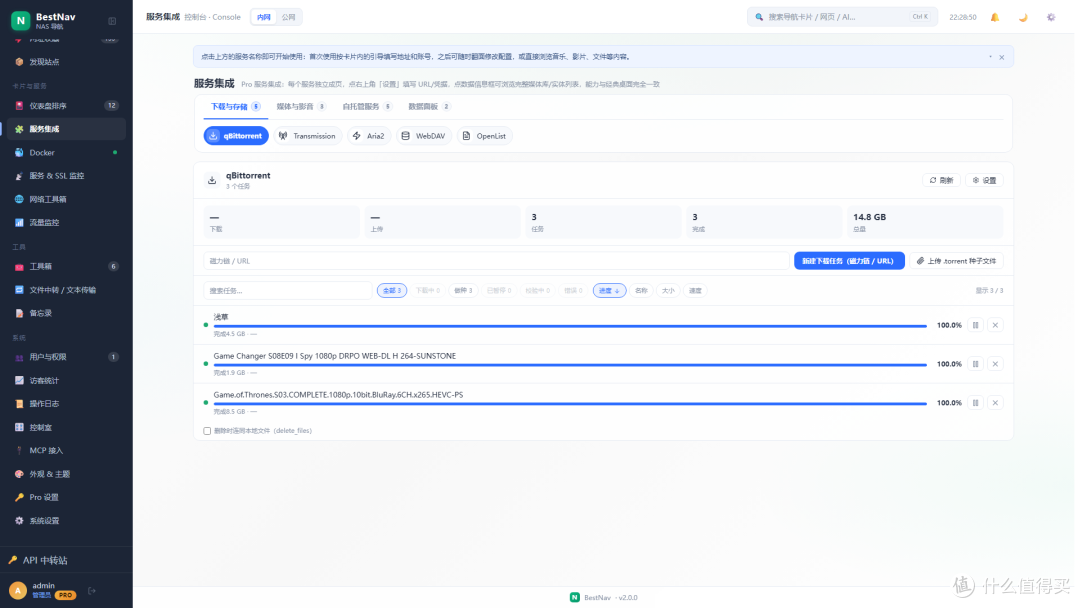Open 操作日志 in the sidebar
The width and height of the screenshot is (1080, 608).
coord(66,403)
